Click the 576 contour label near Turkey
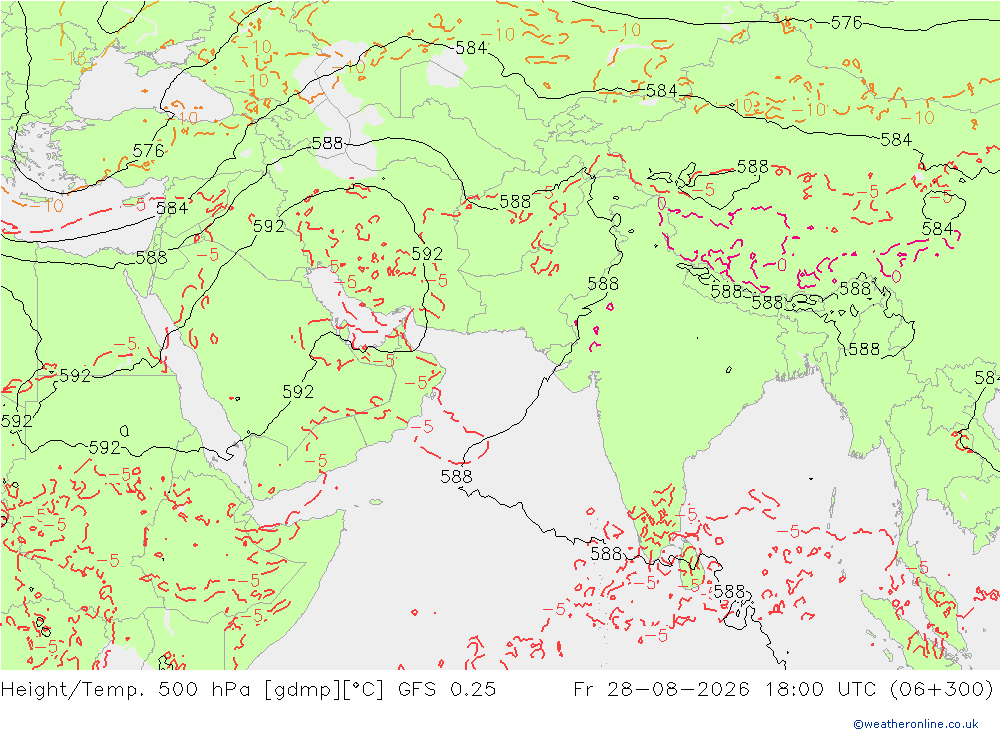Screen dimensions: 1000x733 (x=149, y=151)
